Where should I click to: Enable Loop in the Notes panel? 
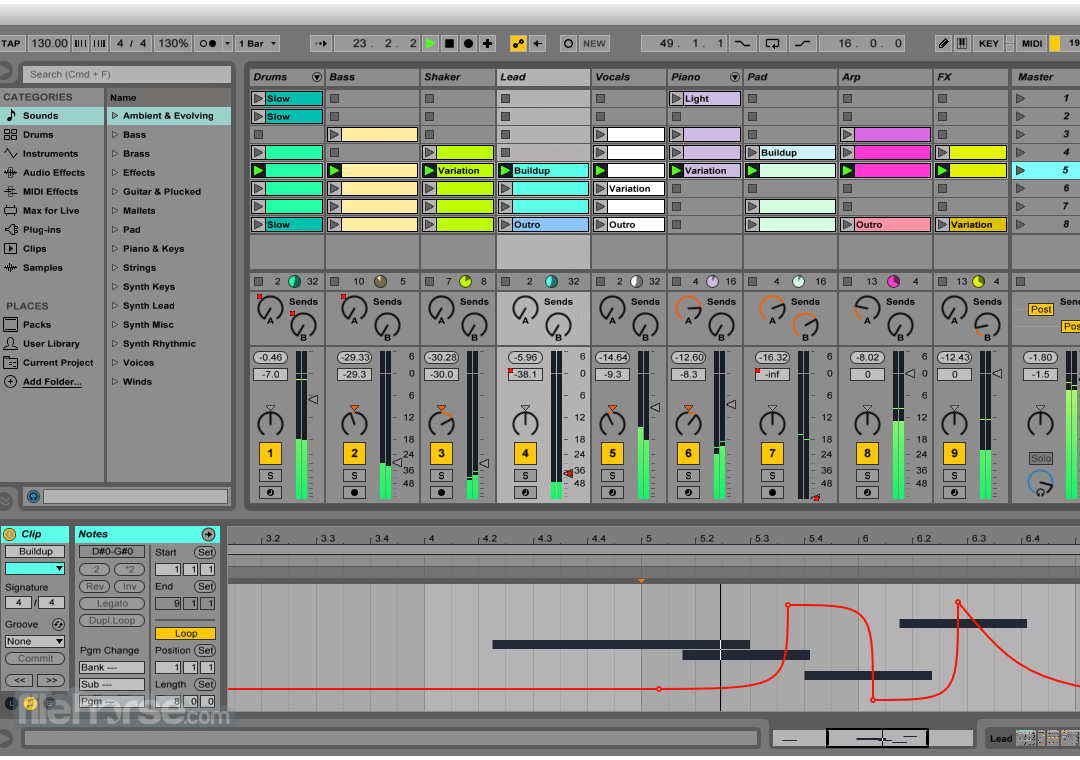(x=184, y=633)
